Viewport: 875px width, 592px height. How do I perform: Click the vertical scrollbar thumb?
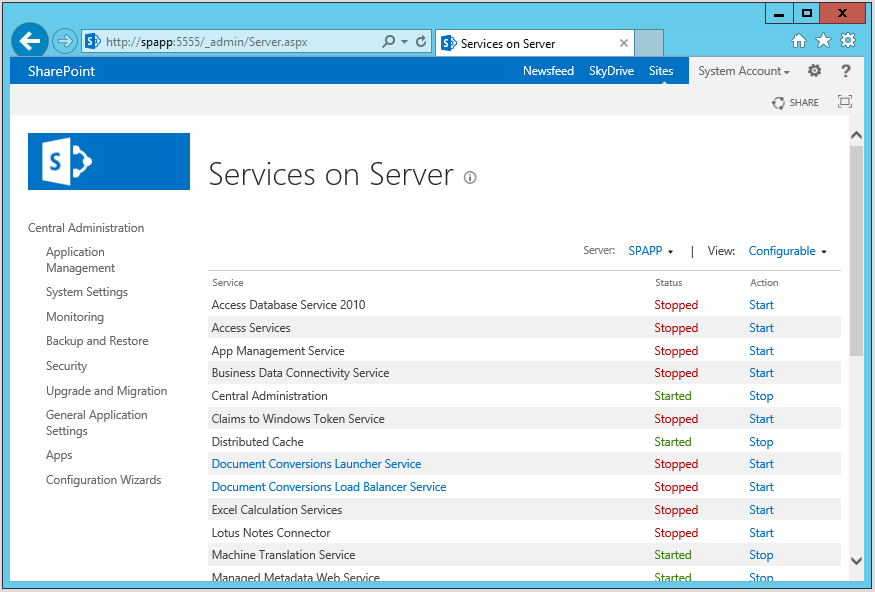(856, 251)
